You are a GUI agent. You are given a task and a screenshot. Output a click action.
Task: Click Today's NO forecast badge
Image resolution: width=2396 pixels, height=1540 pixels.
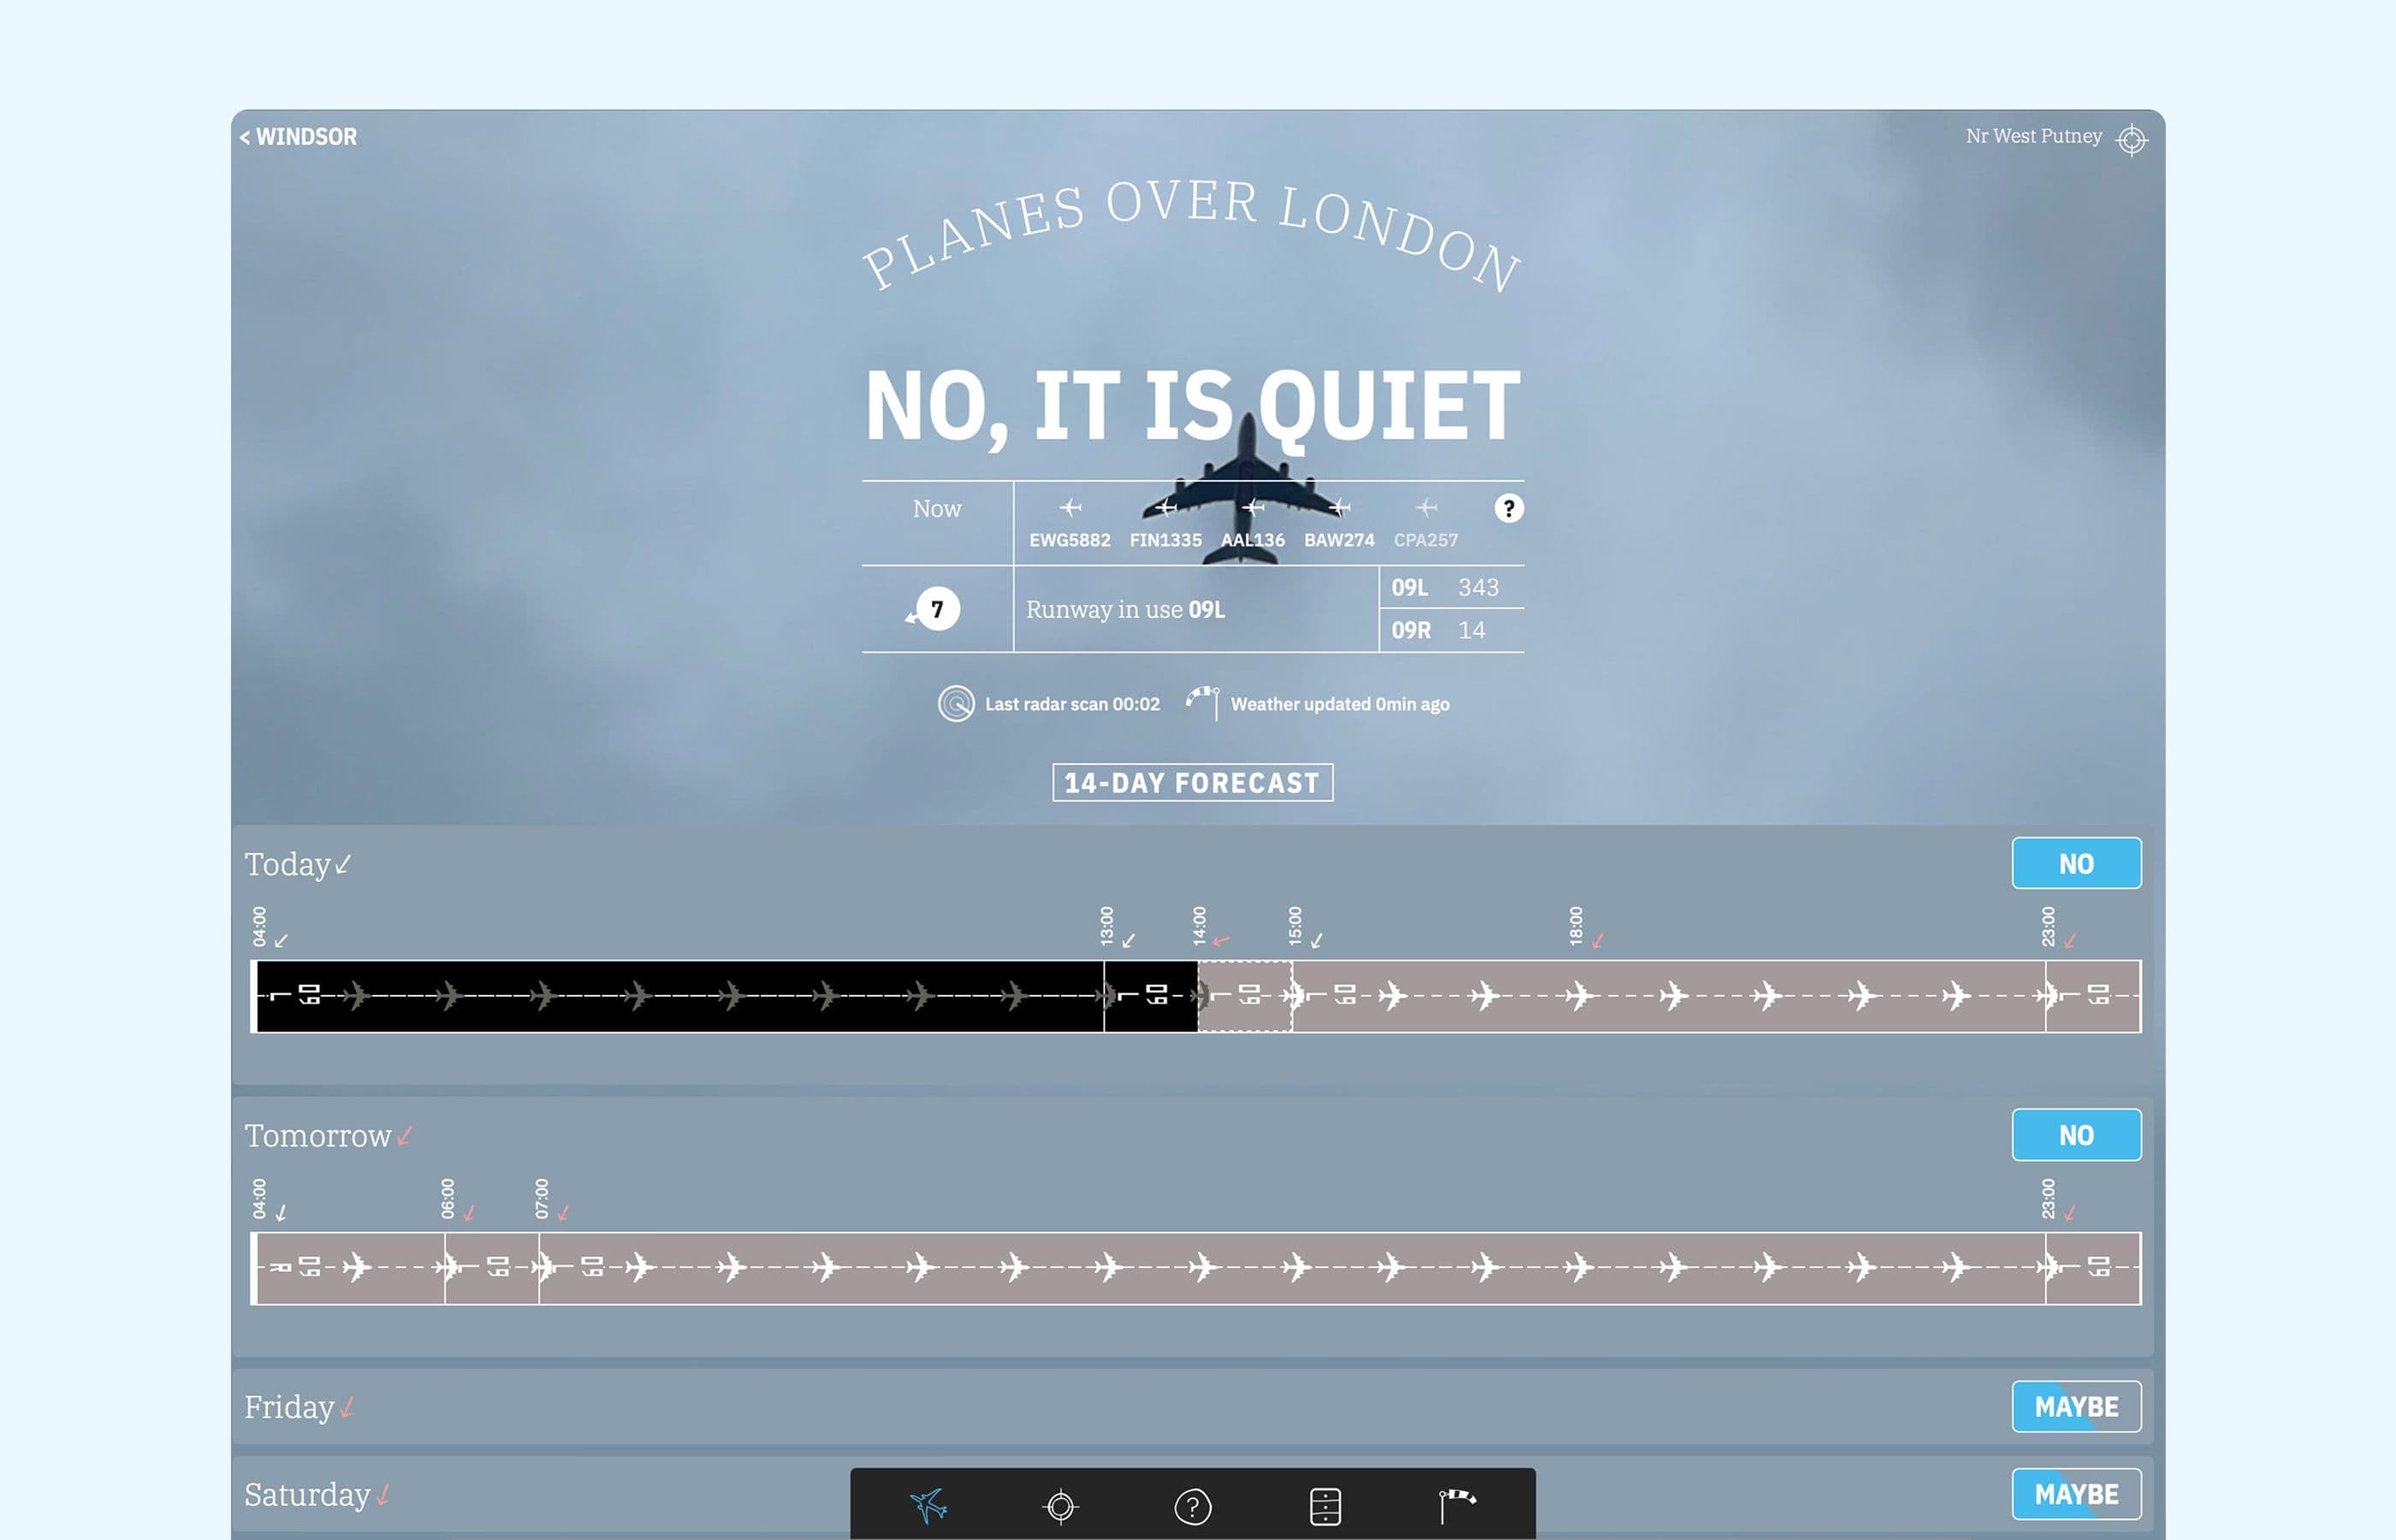(x=2075, y=863)
